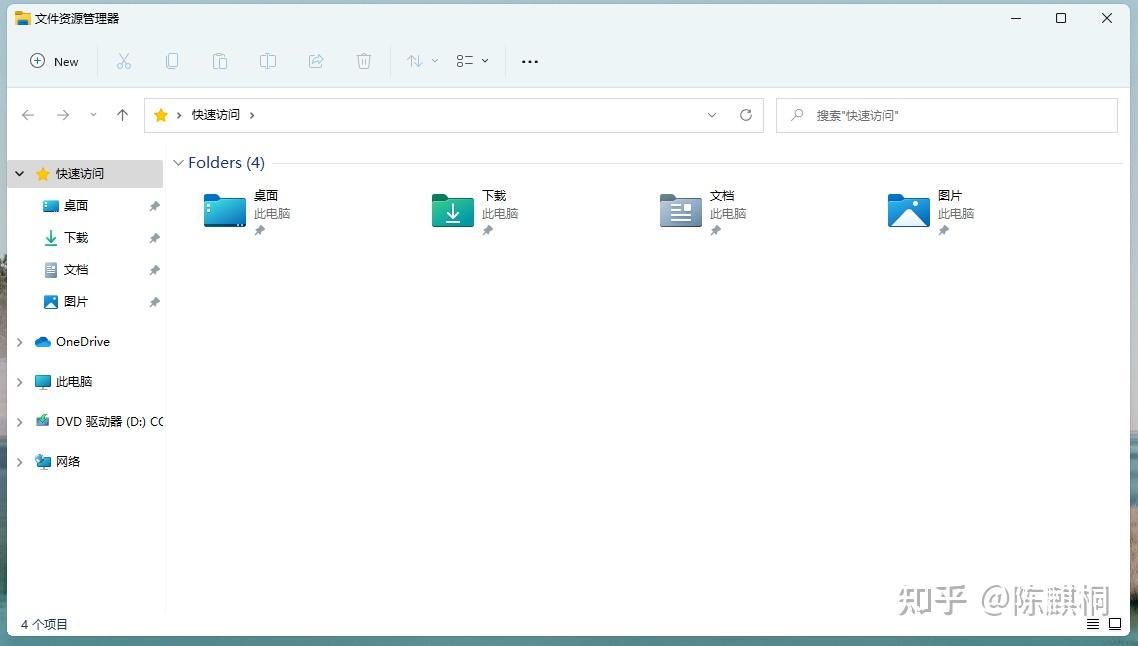1138x646 pixels.
Task: Click the 4 个项目 status text
Action: 44,624
